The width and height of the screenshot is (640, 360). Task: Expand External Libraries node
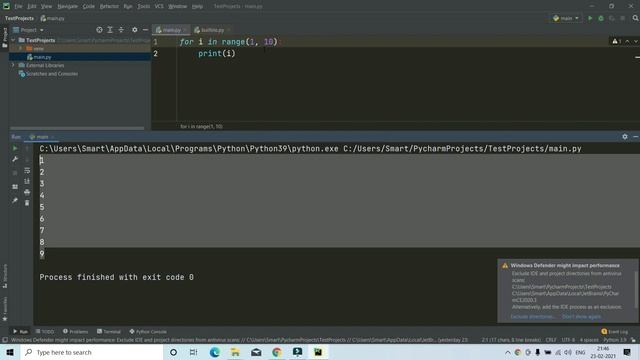pos(13,65)
